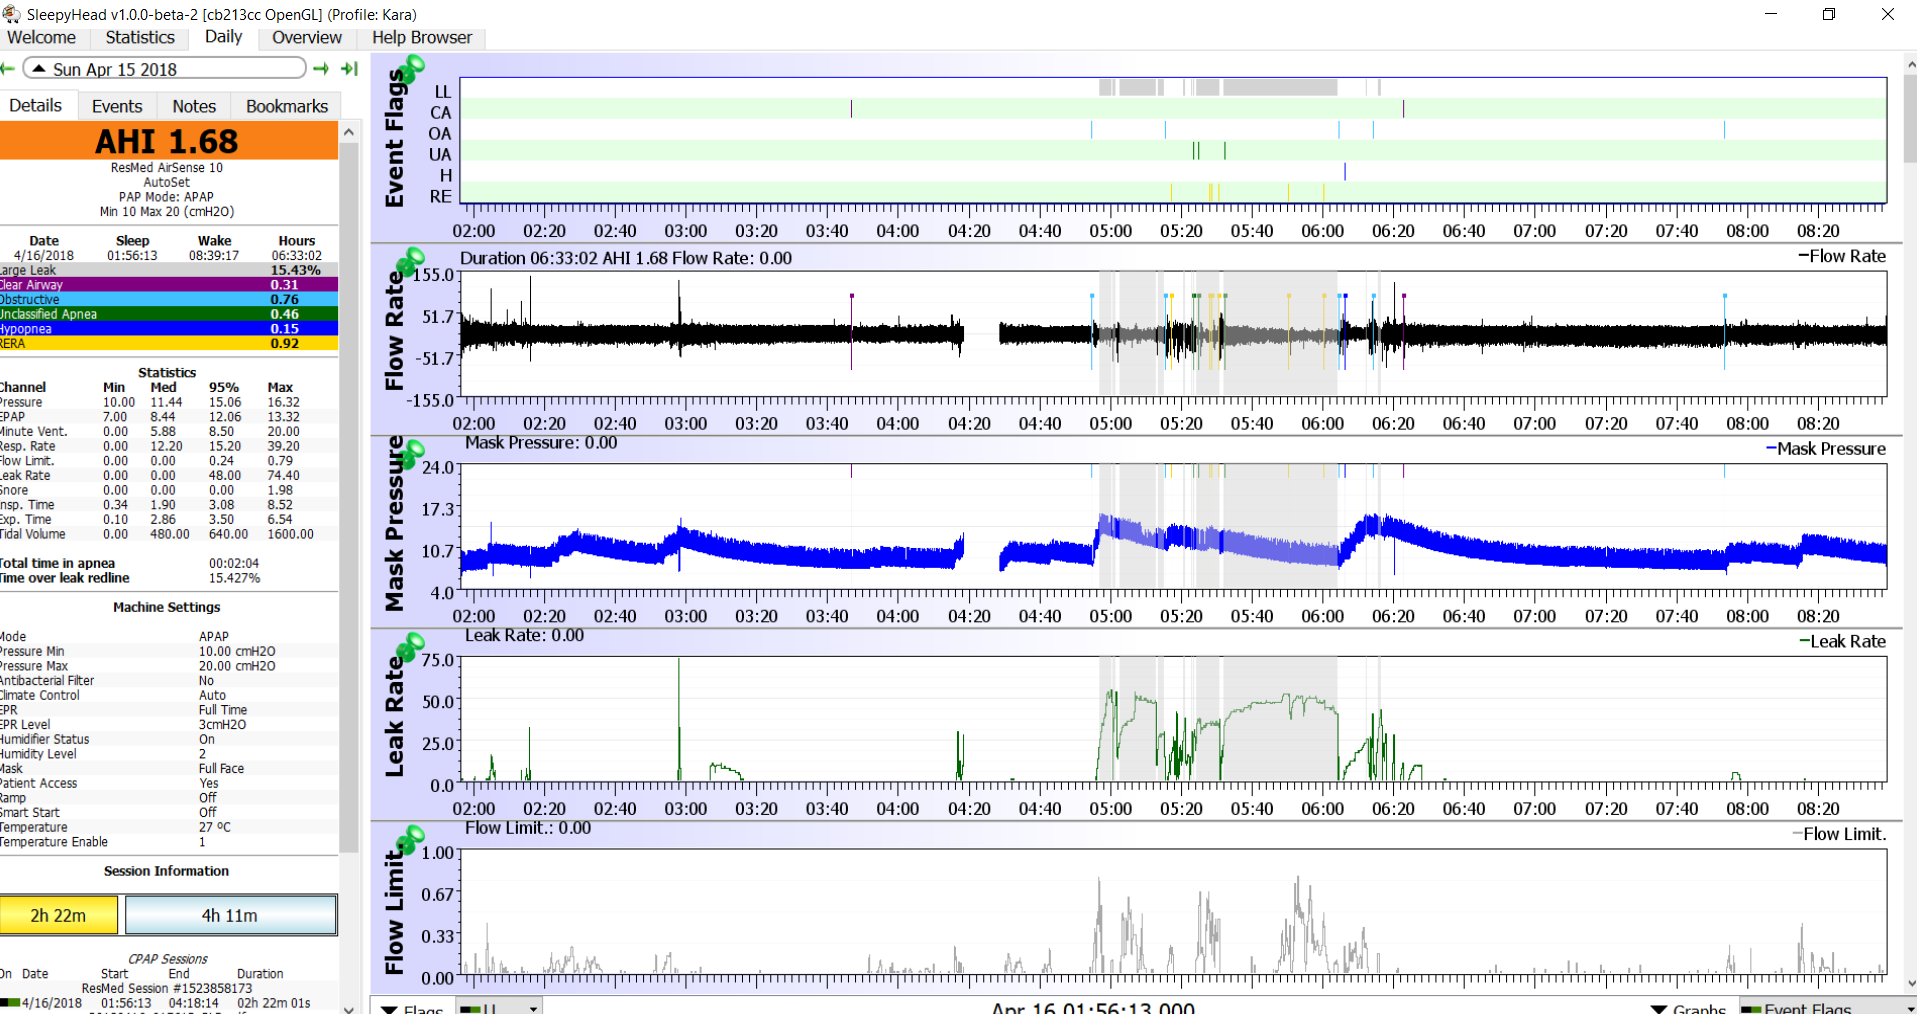Click the orange AHI 1.68 banner
The height and width of the screenshot is (1014, 1917).
[x=168, y=141]
